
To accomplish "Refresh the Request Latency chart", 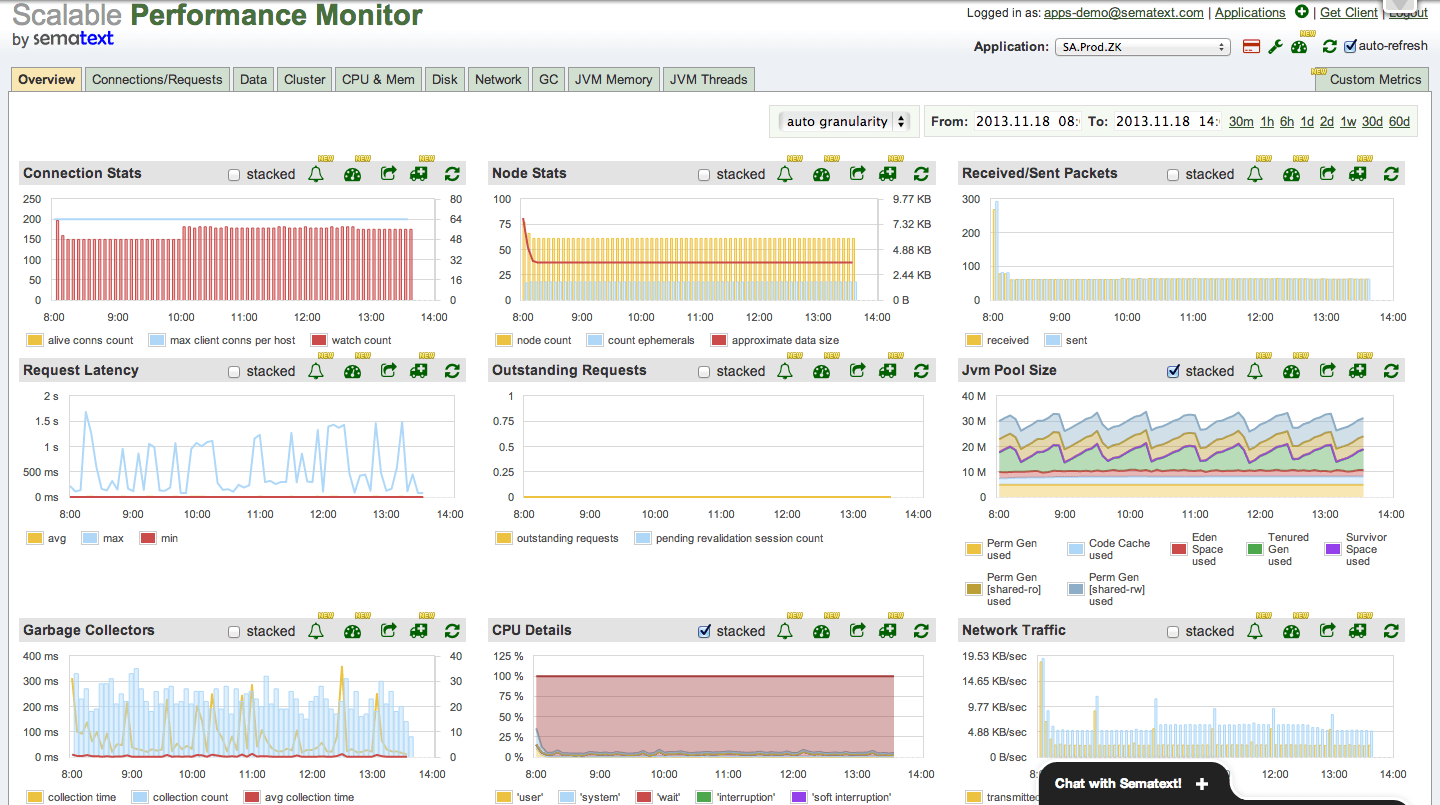I will coord(452,371).
